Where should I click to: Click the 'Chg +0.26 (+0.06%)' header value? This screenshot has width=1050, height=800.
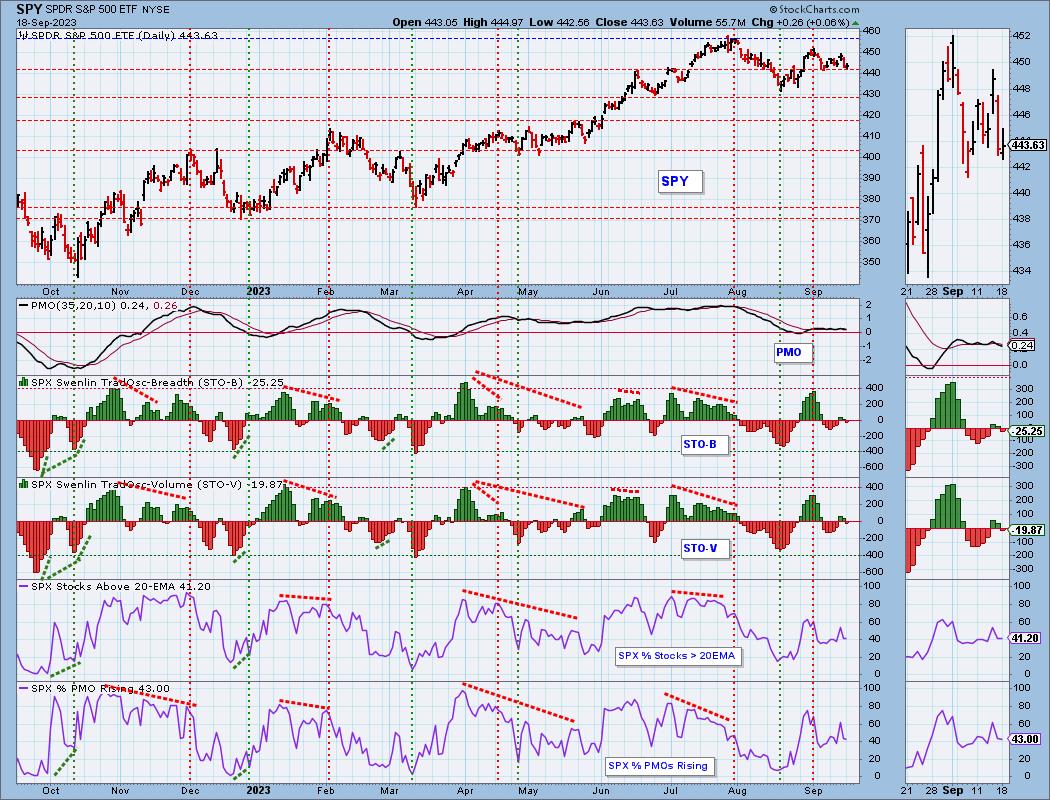click(800, 22)
